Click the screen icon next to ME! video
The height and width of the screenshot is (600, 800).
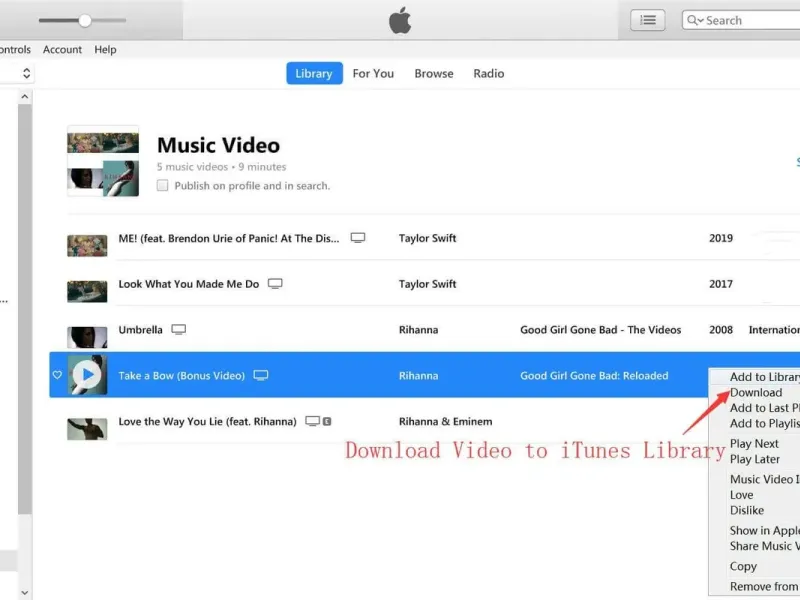tap(358, 238)
